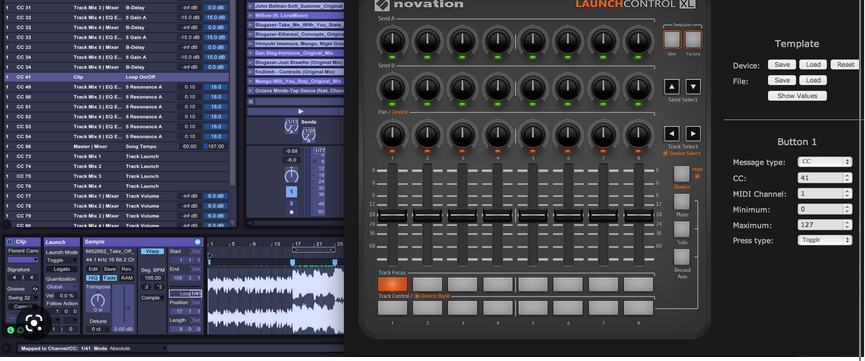
Task: Click the Transpose knob in Sample panel
Action: 98,300
